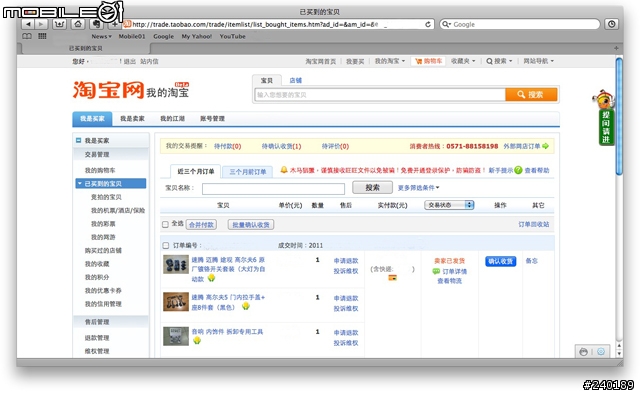640x393 pixels.
Task: Open the News bookmarks dropdown
Action: tap(101, 36)
